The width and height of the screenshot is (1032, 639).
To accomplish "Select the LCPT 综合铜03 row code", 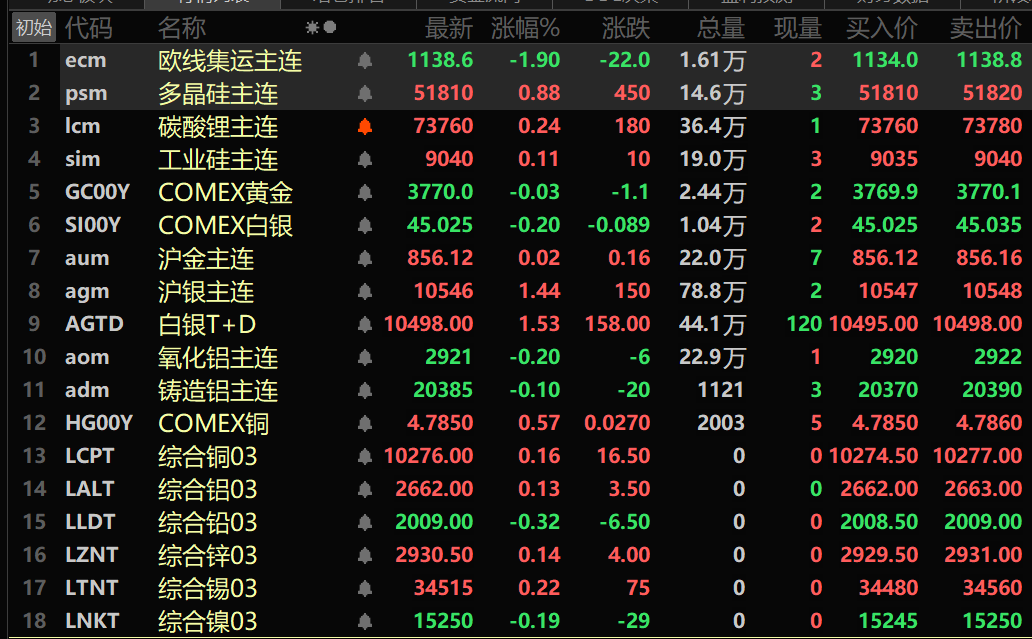I will click(x=90, y=456).
